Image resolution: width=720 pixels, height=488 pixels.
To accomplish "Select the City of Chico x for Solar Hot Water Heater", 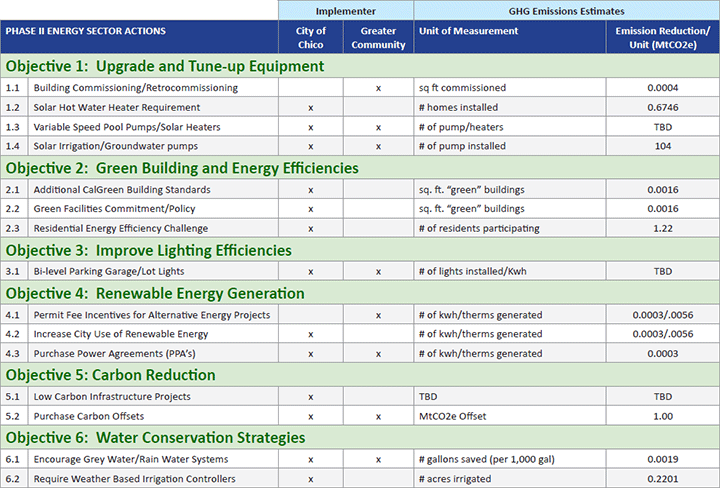I will pos(311,107).
